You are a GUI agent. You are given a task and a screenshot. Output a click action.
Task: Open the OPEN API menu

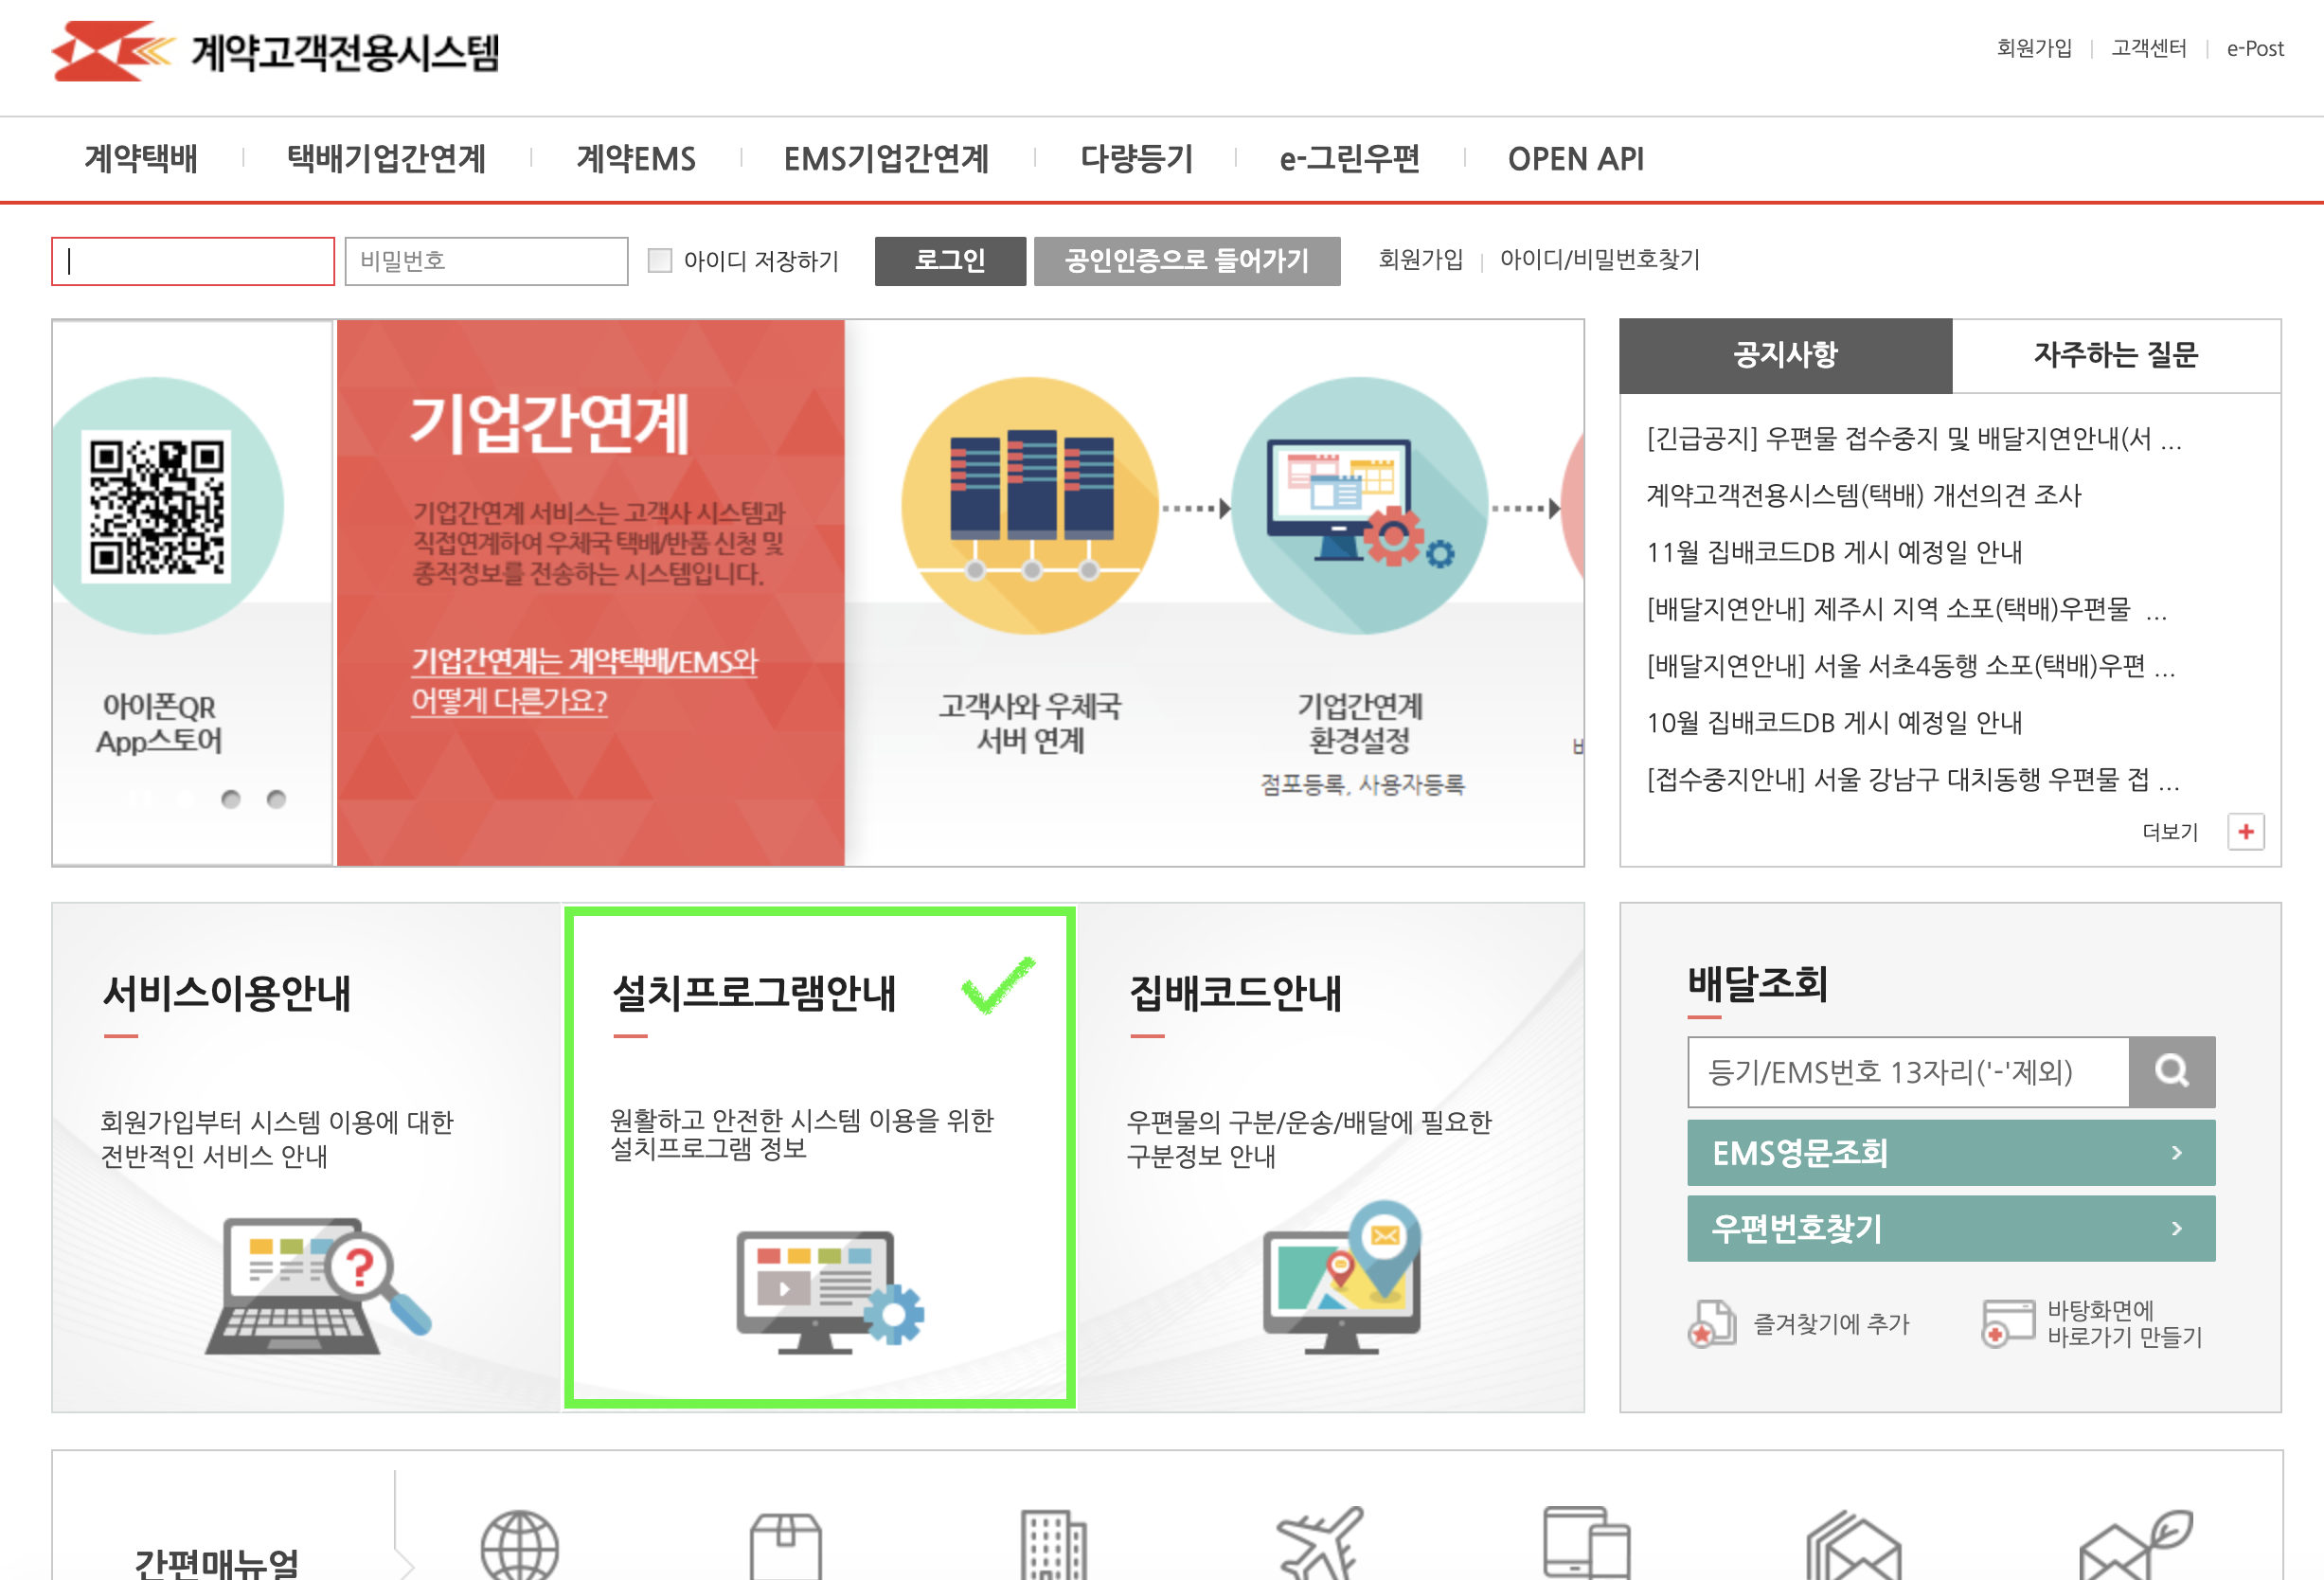click(1576, 159)
